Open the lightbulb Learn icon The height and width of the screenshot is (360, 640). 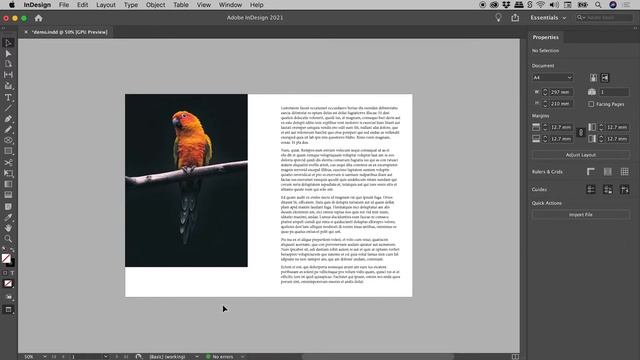[x=498, y=18]
